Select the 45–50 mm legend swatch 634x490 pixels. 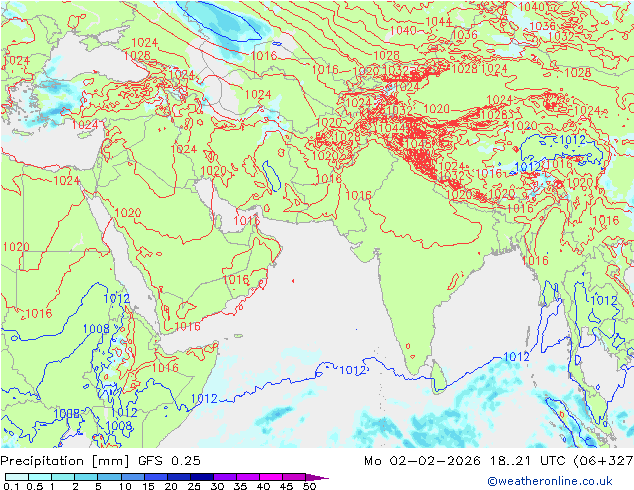pyautogui.click(x=294, y=477)
